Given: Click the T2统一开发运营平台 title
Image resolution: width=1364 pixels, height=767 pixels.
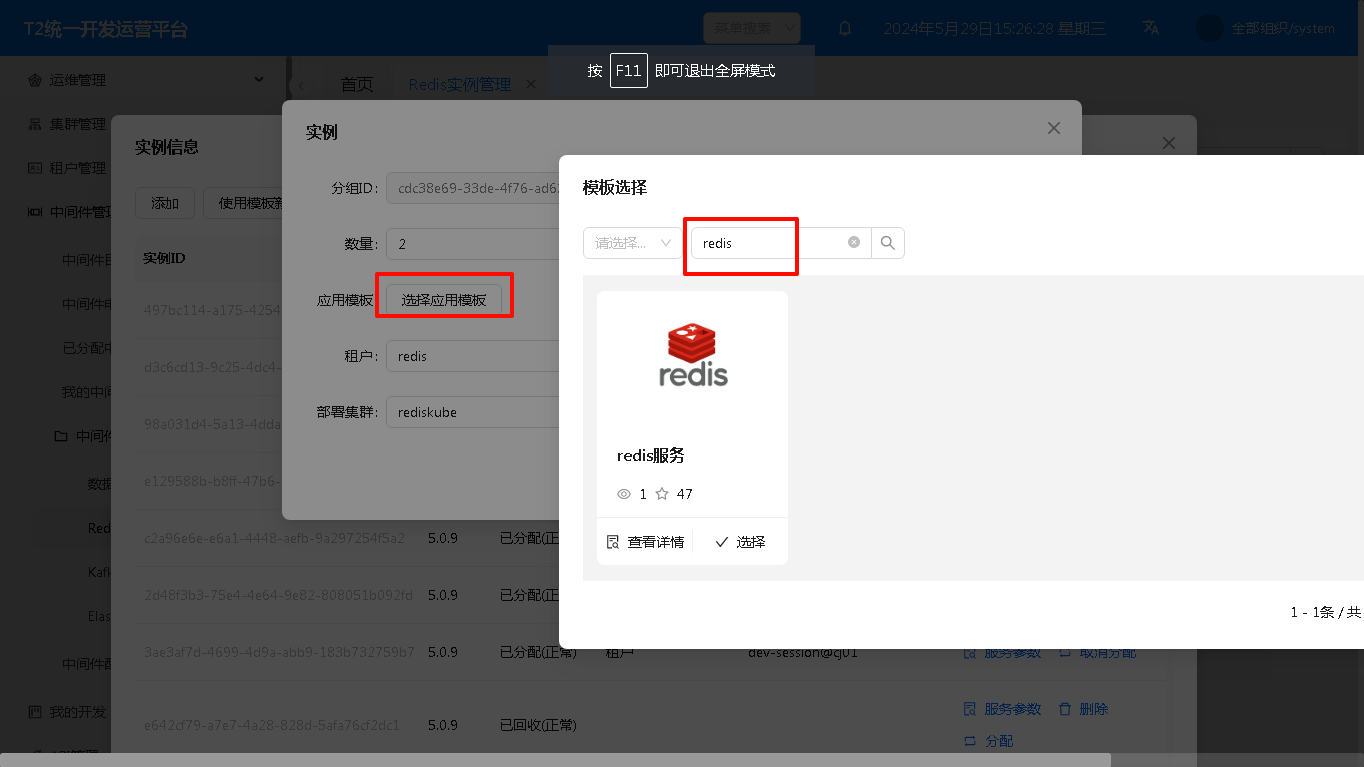Looking at the screenshot, I should 106,29.
